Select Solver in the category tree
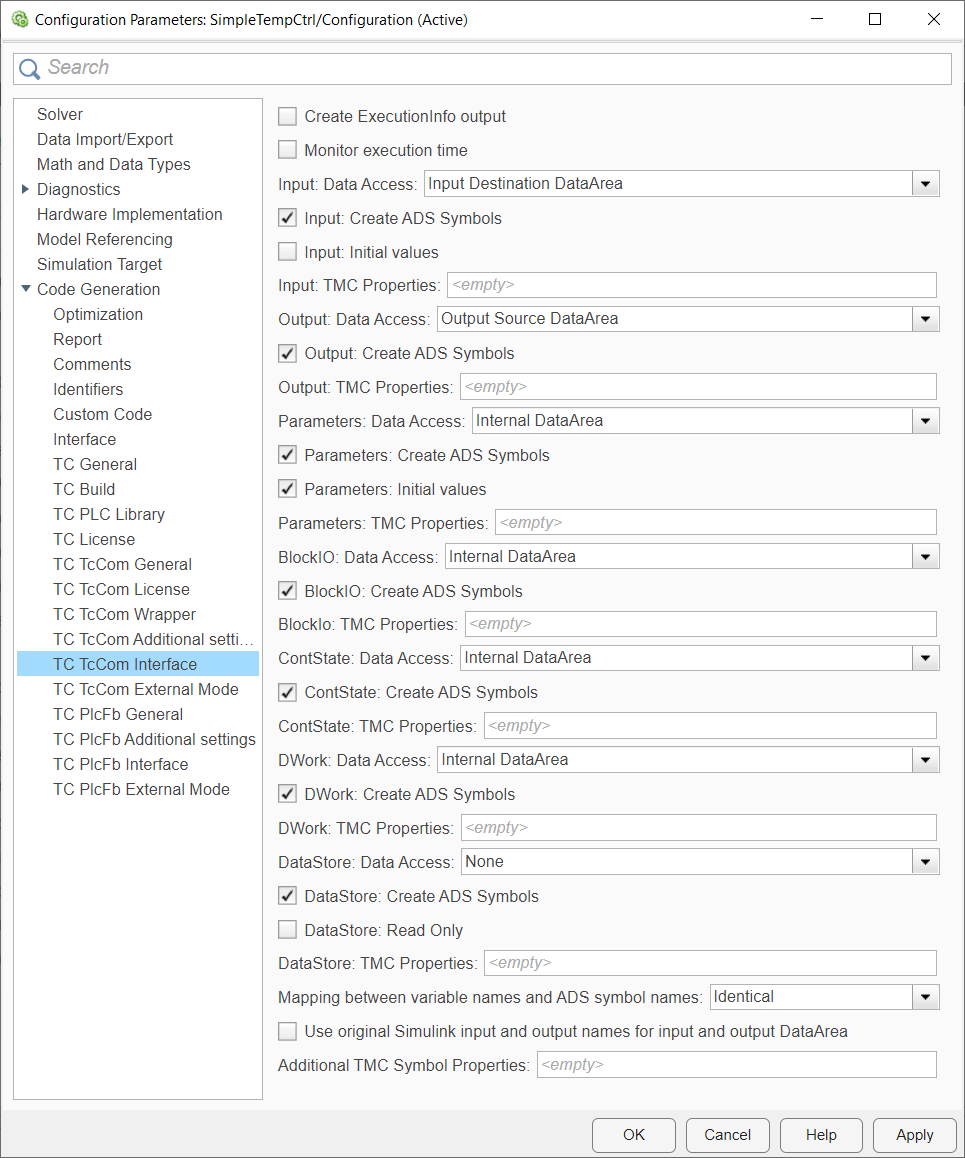965x1158 pixels. pos(60,114)
